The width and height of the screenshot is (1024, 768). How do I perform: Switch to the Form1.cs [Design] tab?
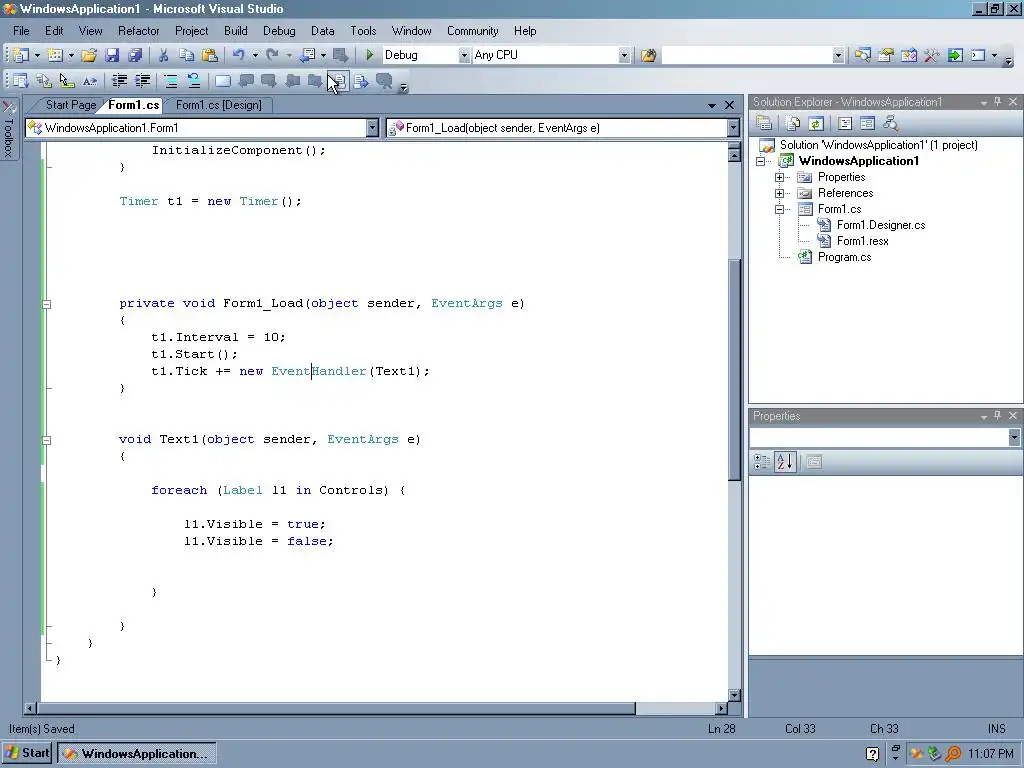tap(219, 105)
